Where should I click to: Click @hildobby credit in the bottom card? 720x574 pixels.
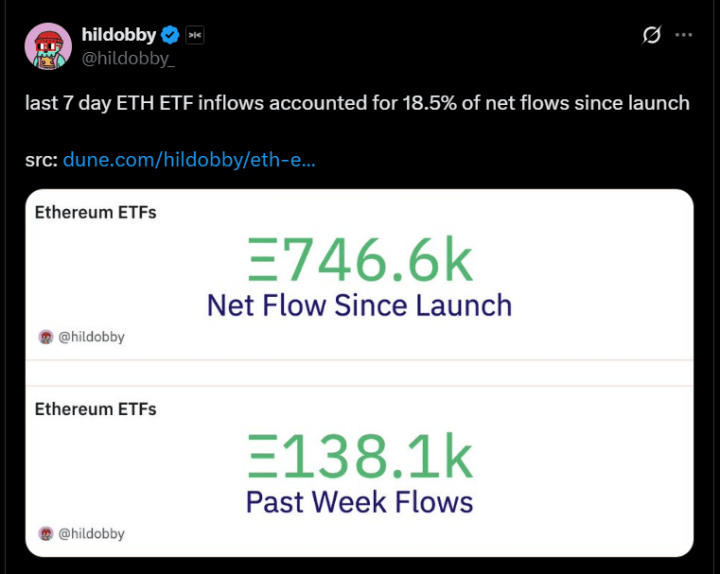91,533
